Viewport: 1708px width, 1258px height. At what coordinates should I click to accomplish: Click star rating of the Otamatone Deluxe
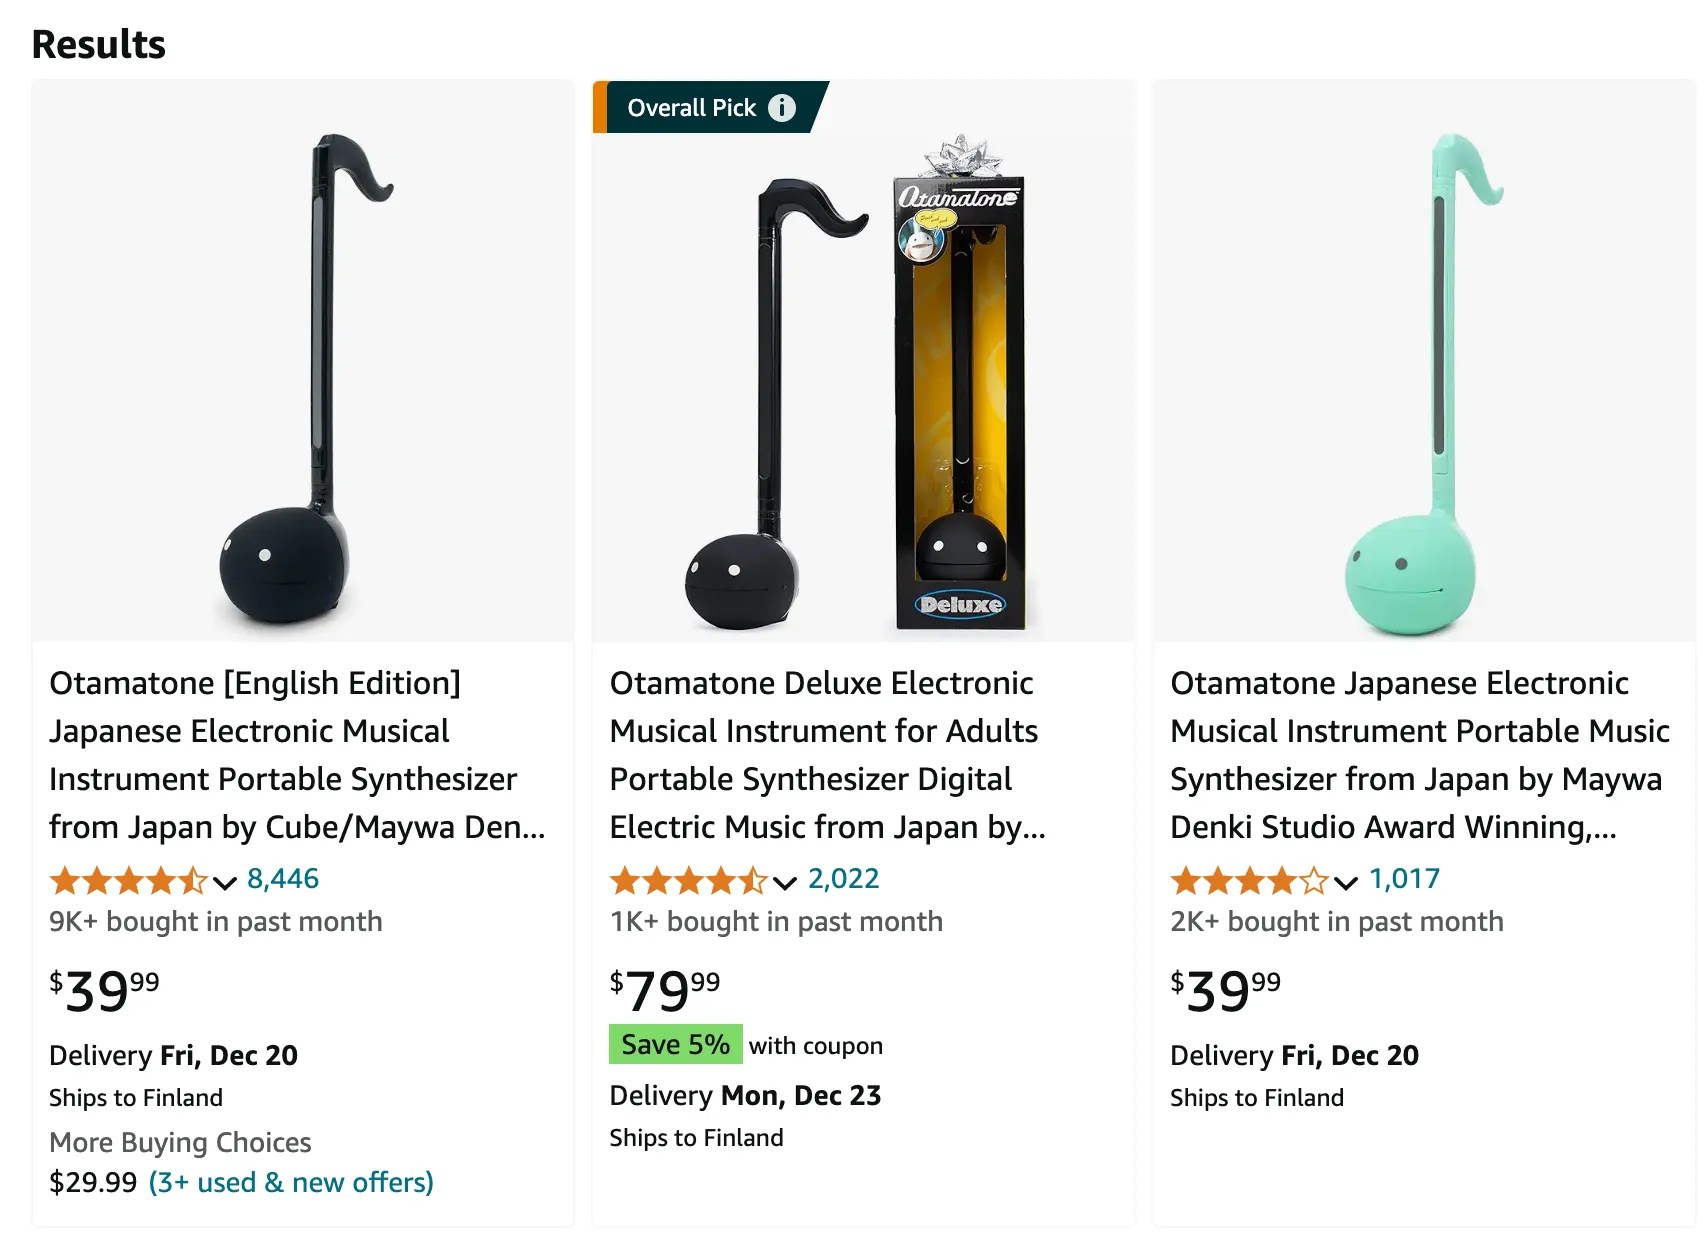click(x=688, y=880)
